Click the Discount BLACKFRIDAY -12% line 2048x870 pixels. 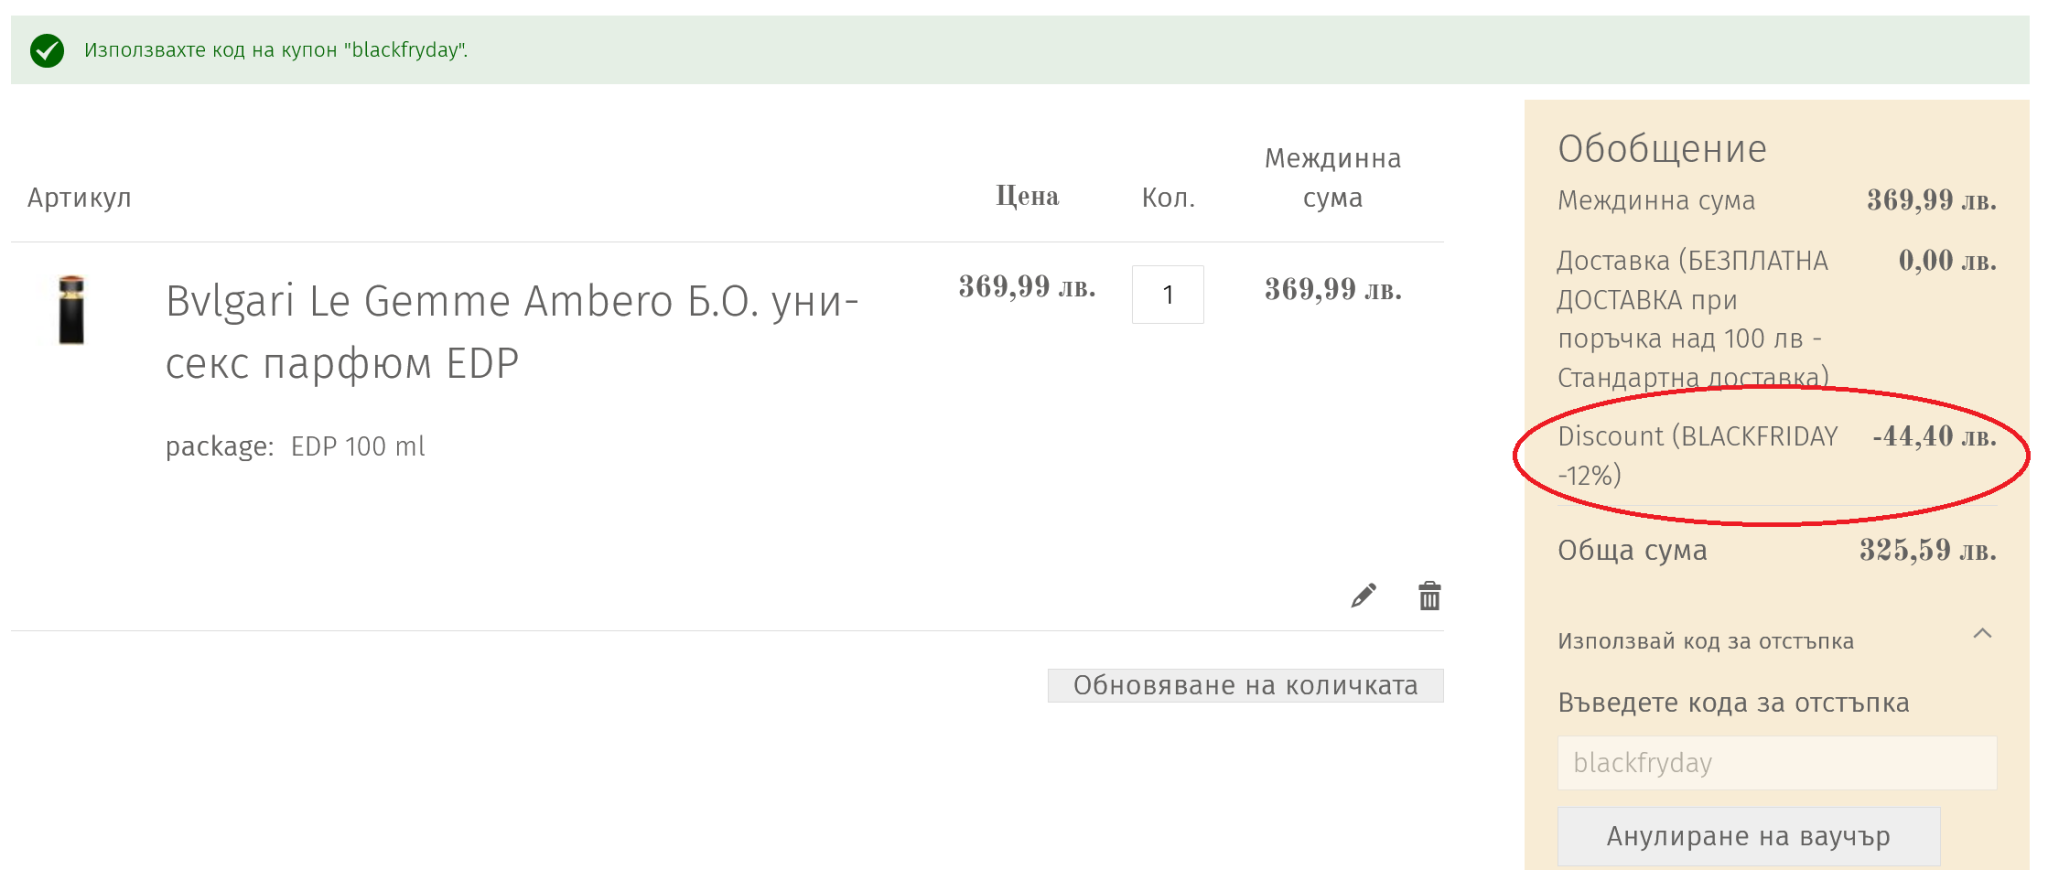click(1697, 455)
